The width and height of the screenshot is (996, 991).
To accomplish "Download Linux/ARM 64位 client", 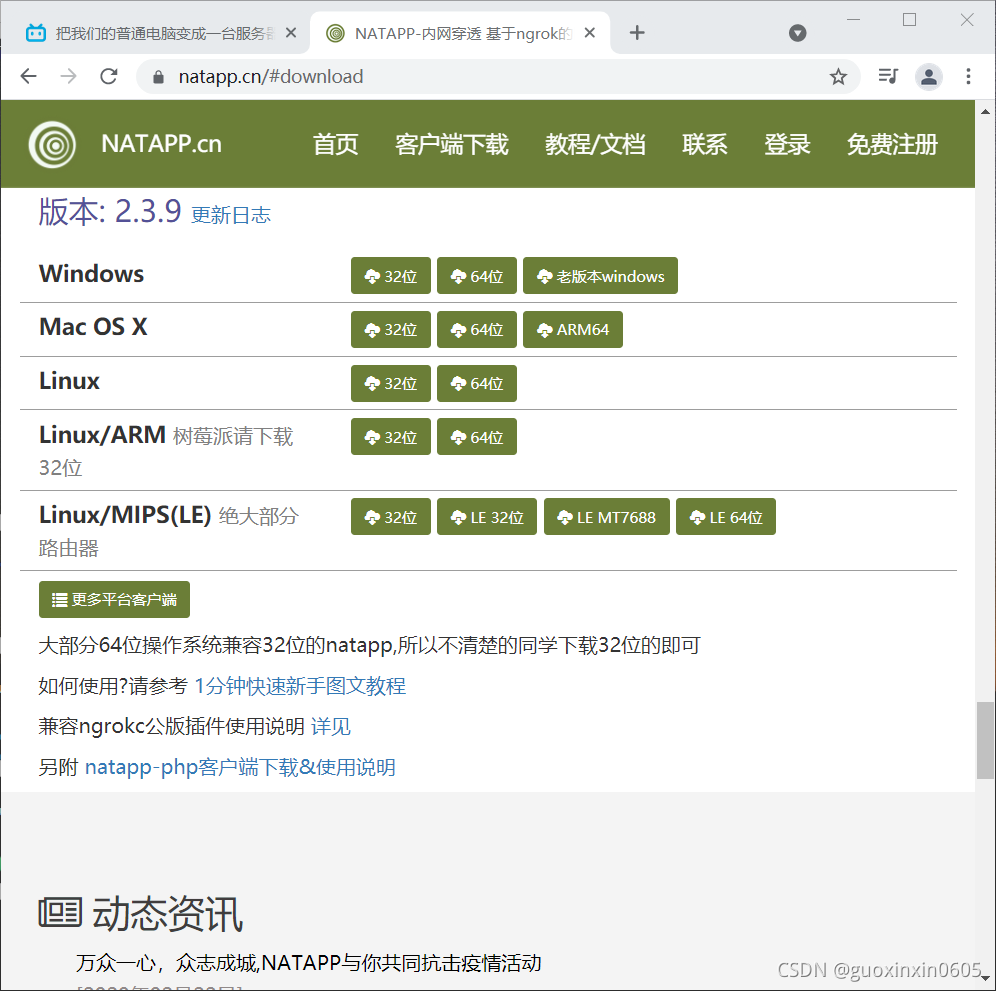I will click(477, 437).
